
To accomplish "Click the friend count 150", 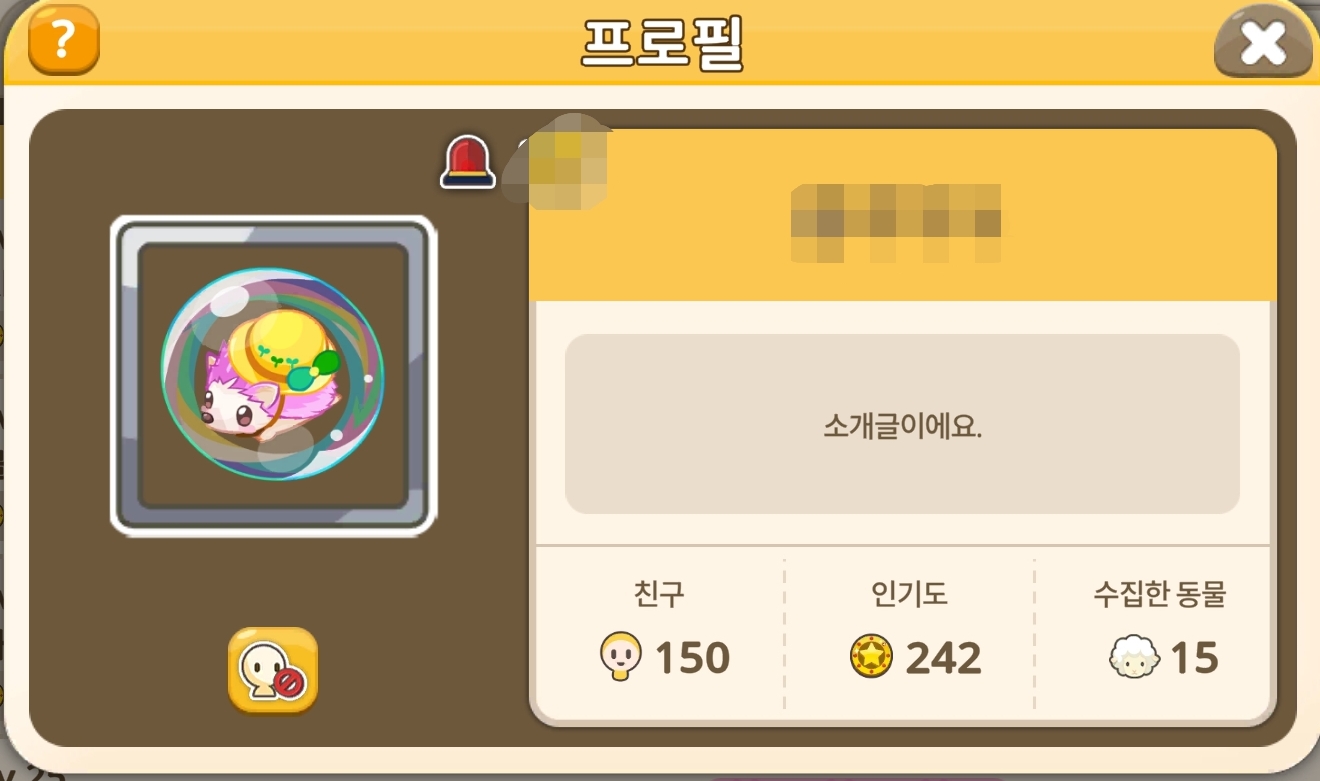I will (x=693, y=658).
